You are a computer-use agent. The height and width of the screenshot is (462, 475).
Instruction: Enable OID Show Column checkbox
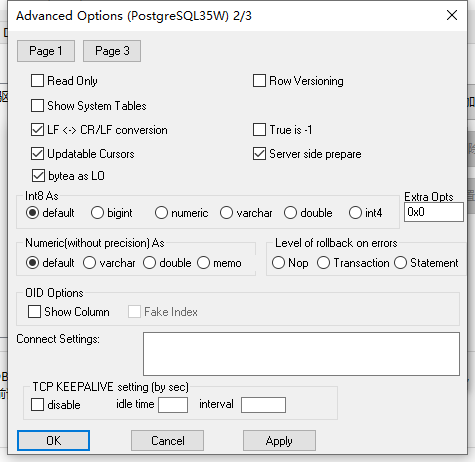pos(34,312)
